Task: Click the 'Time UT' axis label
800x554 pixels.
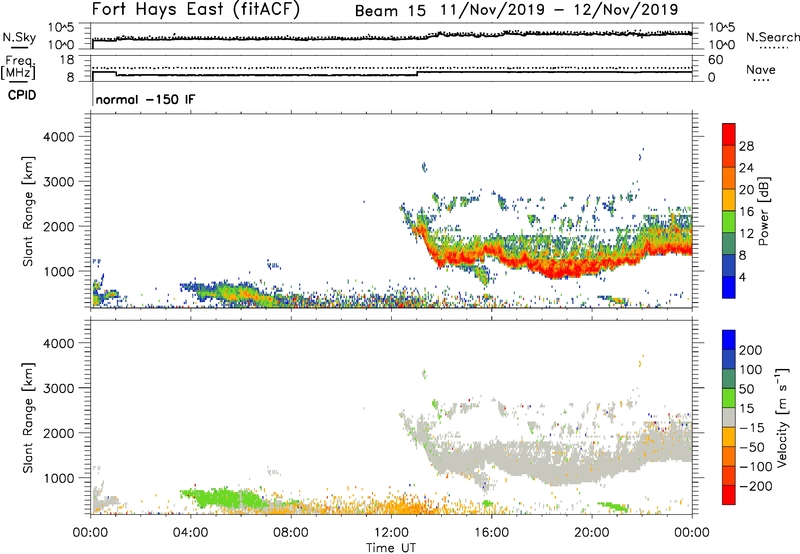Action: (x=391, y=548)
